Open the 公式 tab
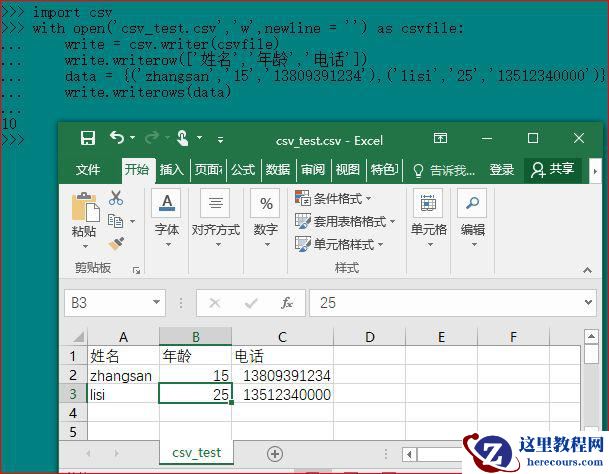The image size is (609, 474). point(243,170)
